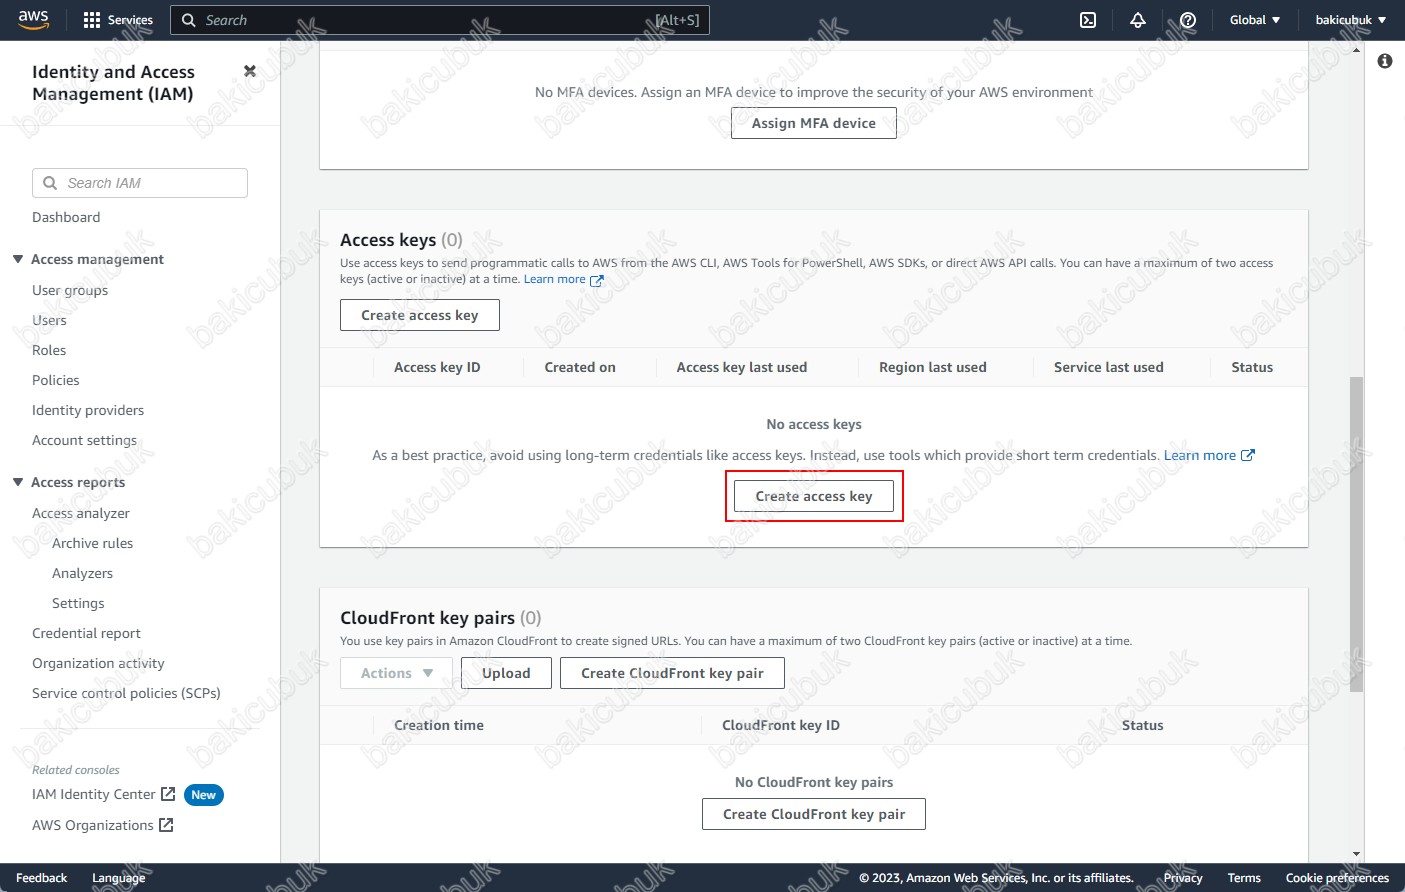
Task: Open Archive rules page
Action: tap(92, 543)
